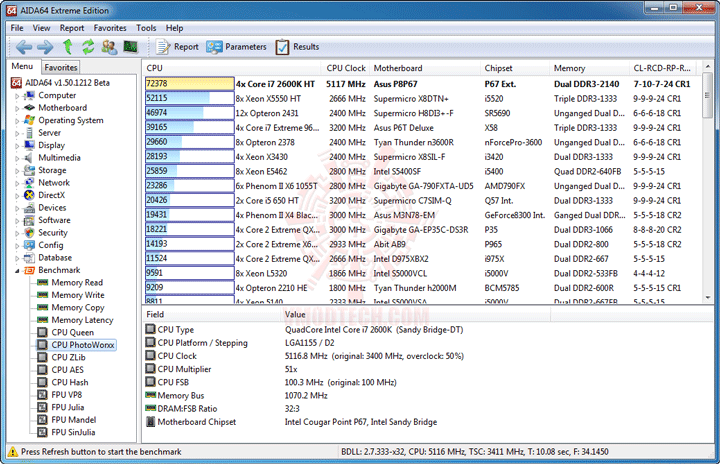Select the CPU AES benchmark

pyautogui.click(x=68, y=370)
